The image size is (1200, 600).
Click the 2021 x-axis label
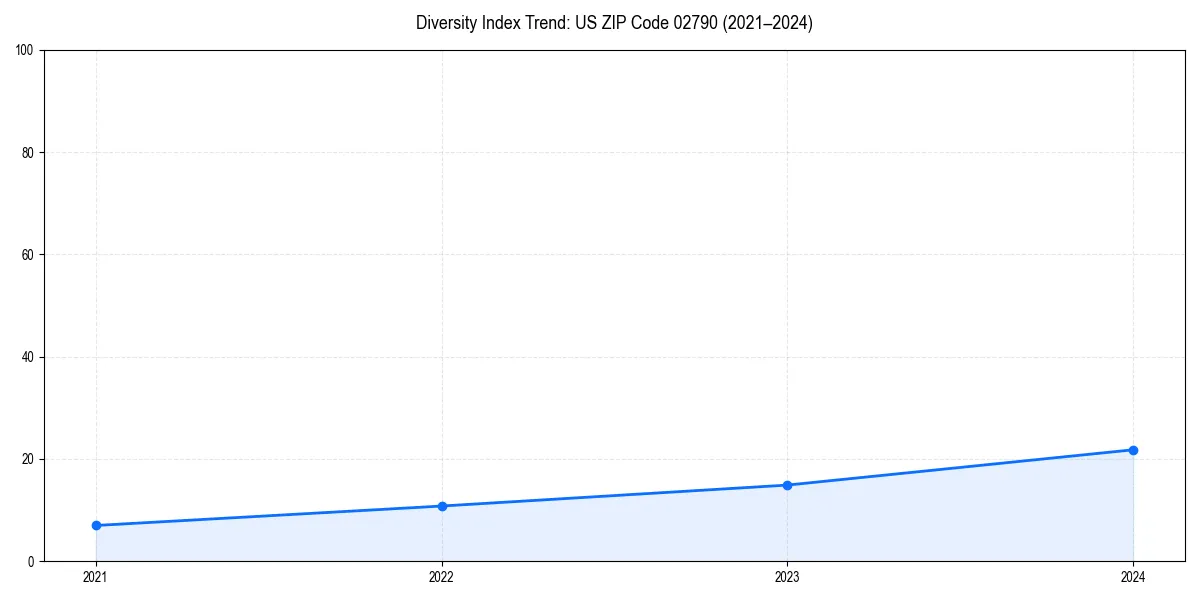coord(94,577)
